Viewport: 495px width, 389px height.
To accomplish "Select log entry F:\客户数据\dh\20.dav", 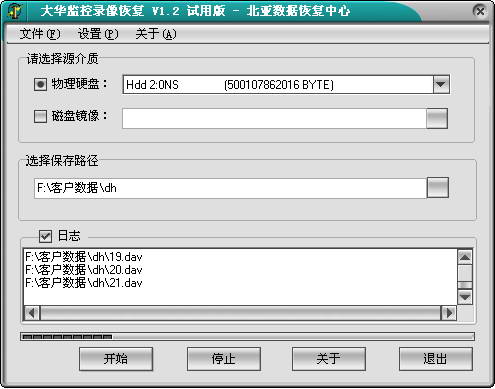I will coord(84,270).
